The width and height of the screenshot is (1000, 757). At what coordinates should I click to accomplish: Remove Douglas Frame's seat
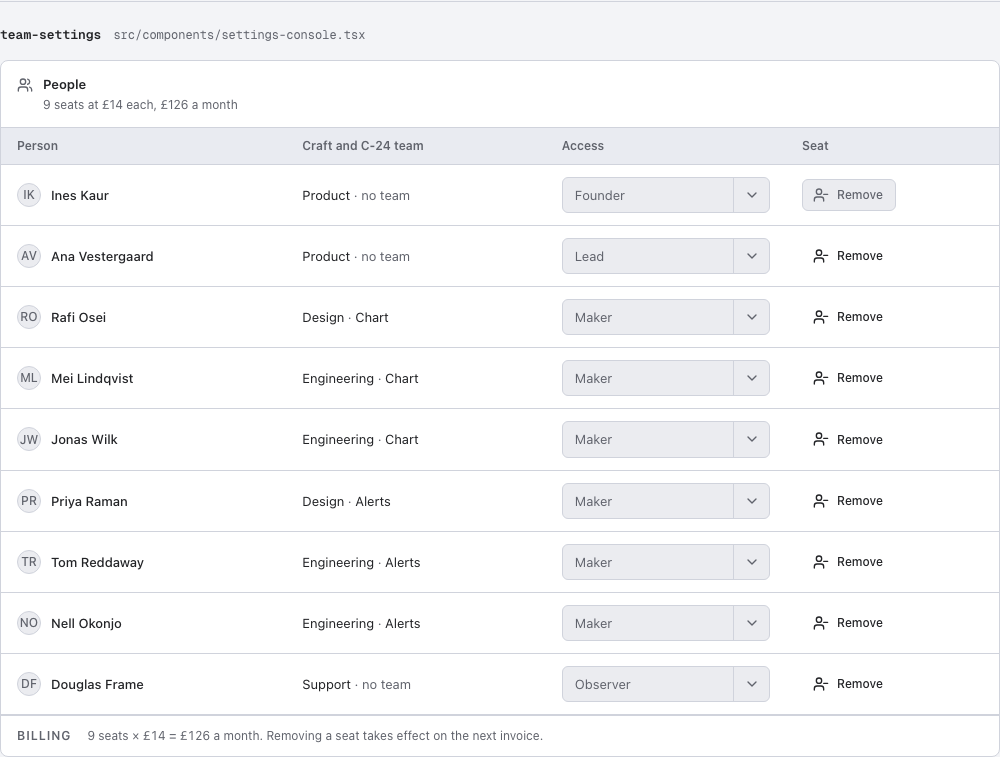coord(849,684)
